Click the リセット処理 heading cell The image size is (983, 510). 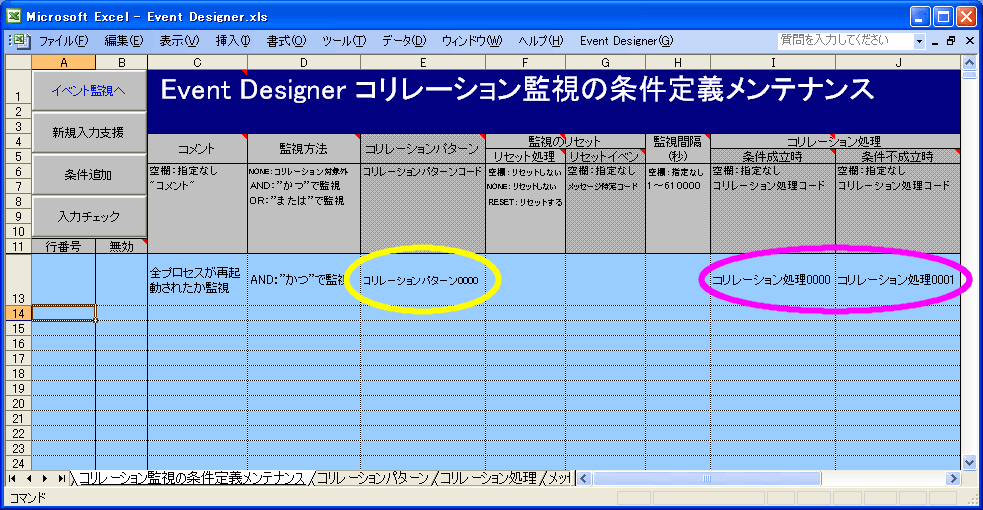525,157
